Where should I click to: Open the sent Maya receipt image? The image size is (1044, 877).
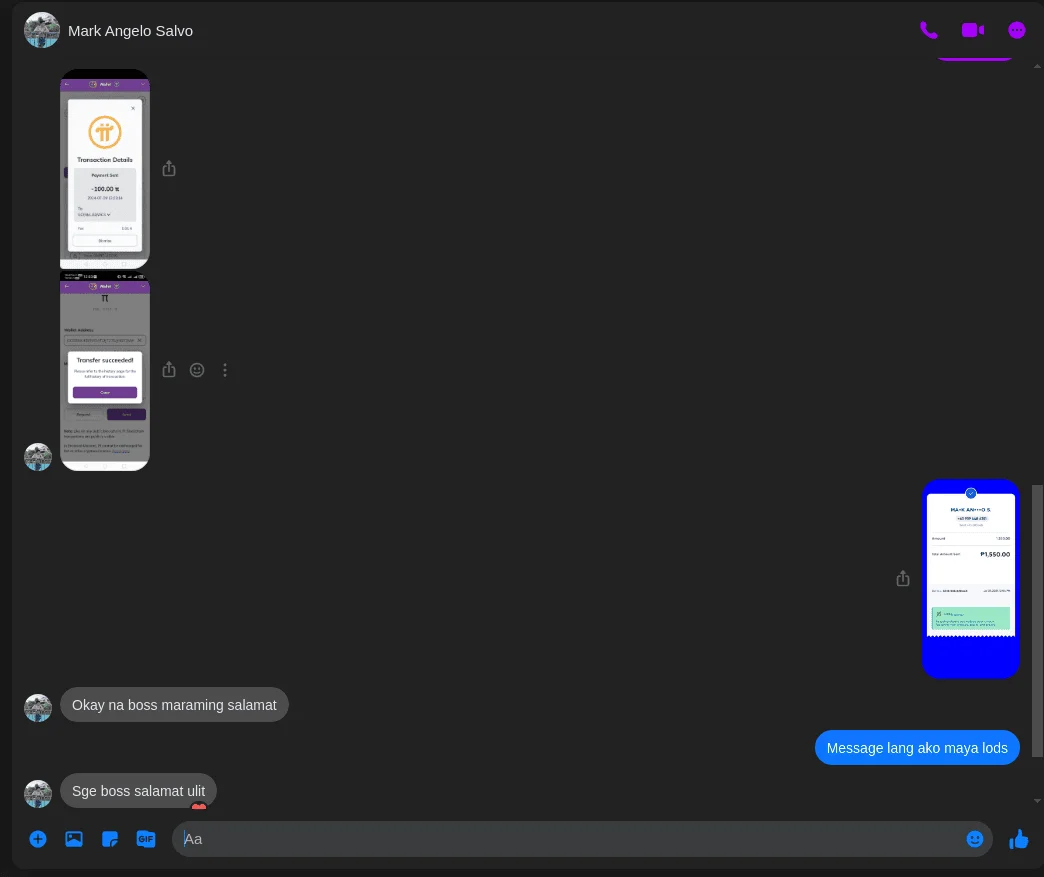pyautogui.click(x=971, y=579)
